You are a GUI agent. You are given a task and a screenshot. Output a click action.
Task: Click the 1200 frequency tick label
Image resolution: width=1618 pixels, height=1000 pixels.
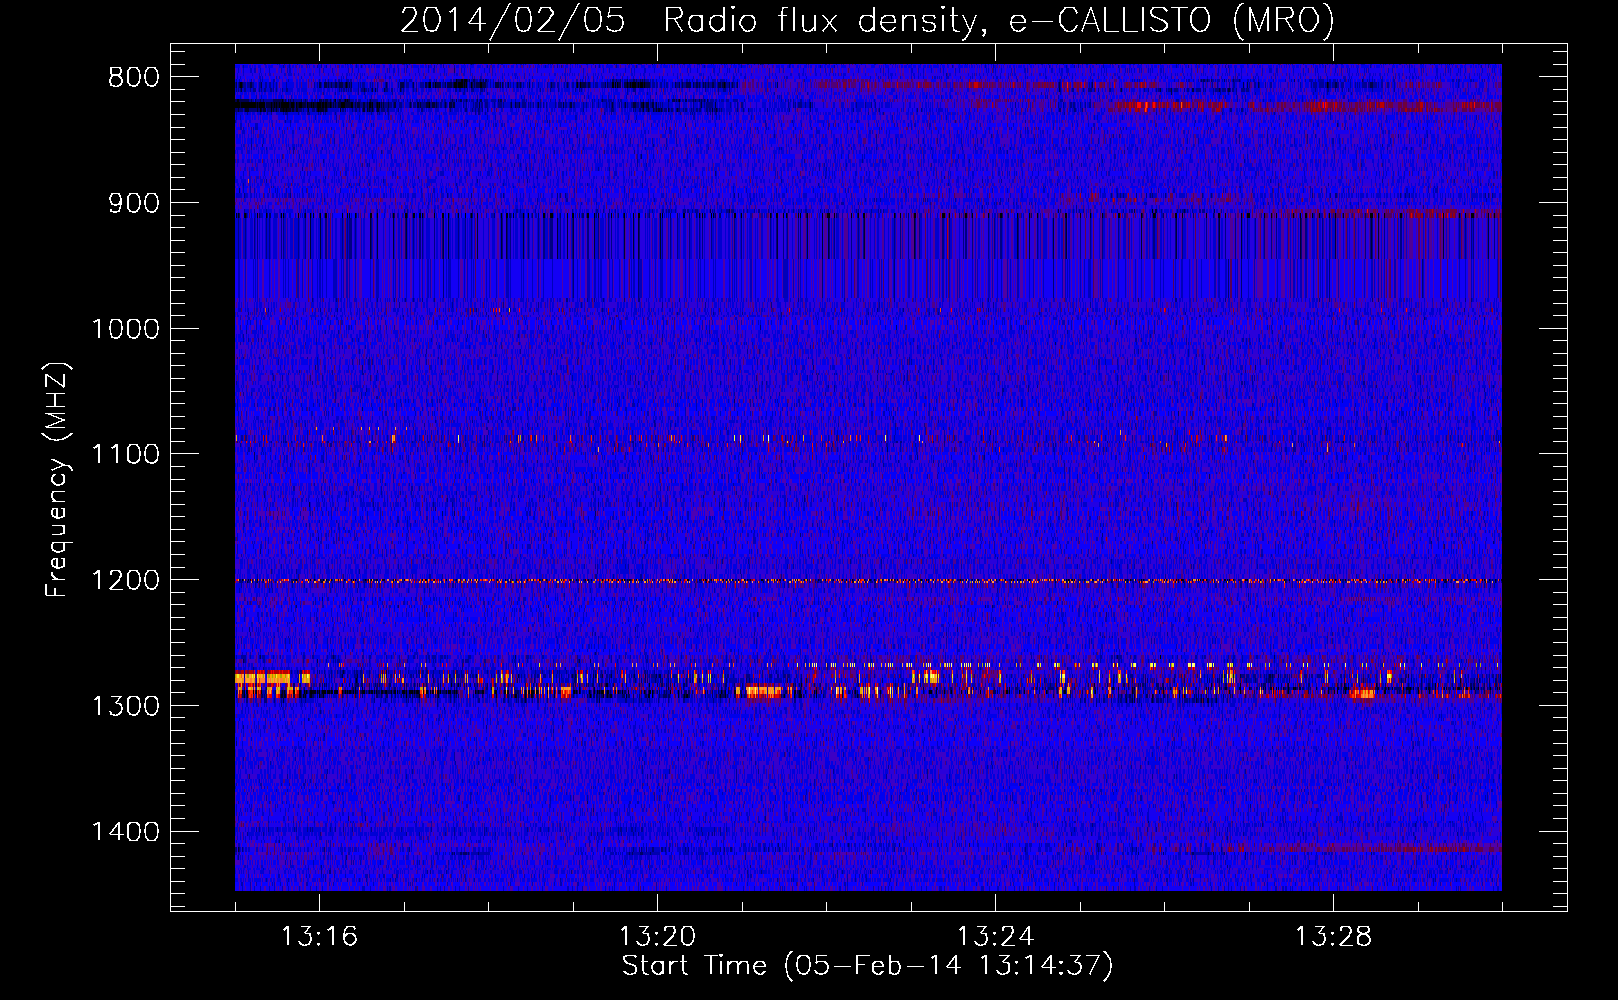point(125,580)
